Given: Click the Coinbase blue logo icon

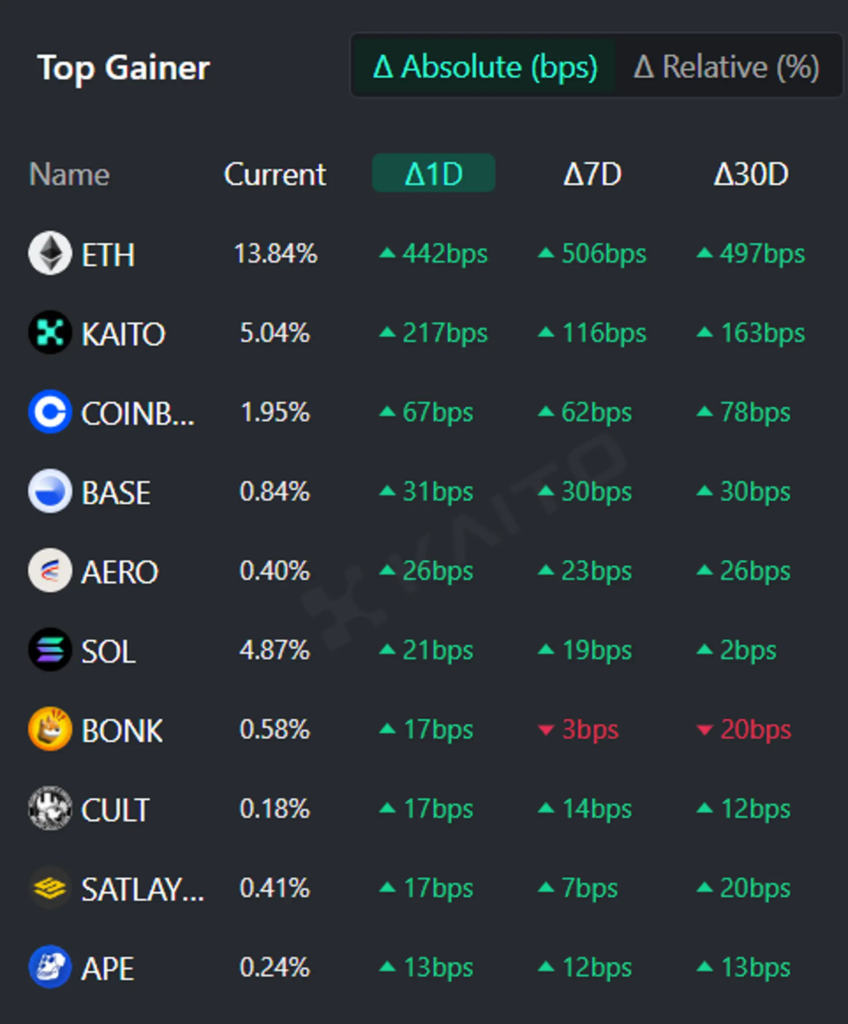Looking at the screenshot, I should [49, 412].
